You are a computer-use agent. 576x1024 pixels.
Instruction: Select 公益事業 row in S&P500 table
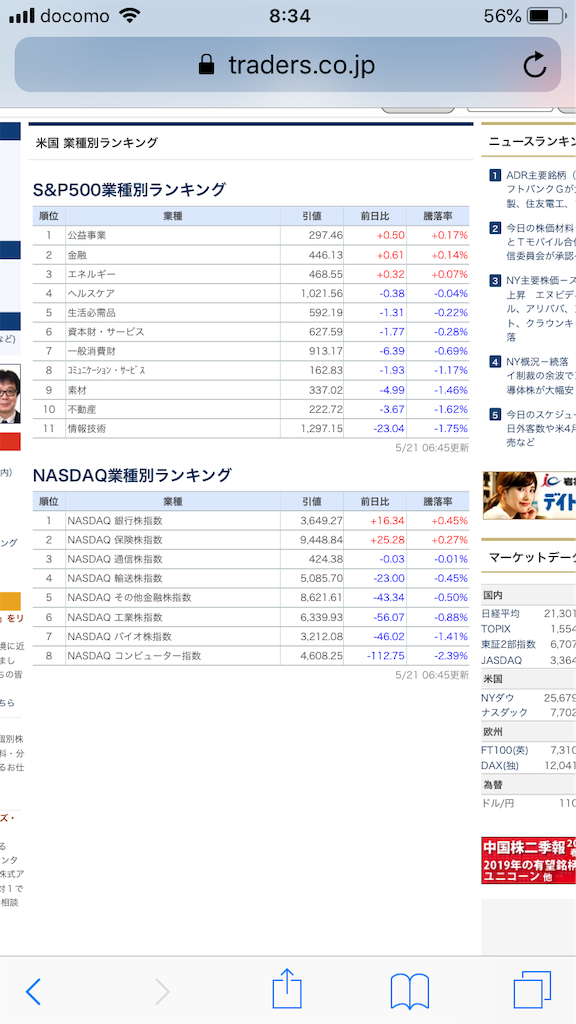251,235
